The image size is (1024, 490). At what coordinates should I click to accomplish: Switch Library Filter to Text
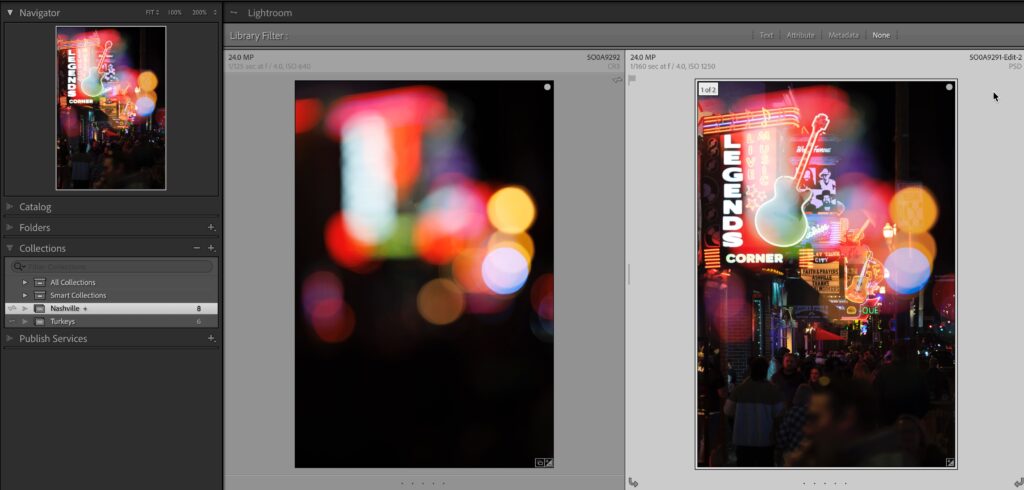click(766, 35)
